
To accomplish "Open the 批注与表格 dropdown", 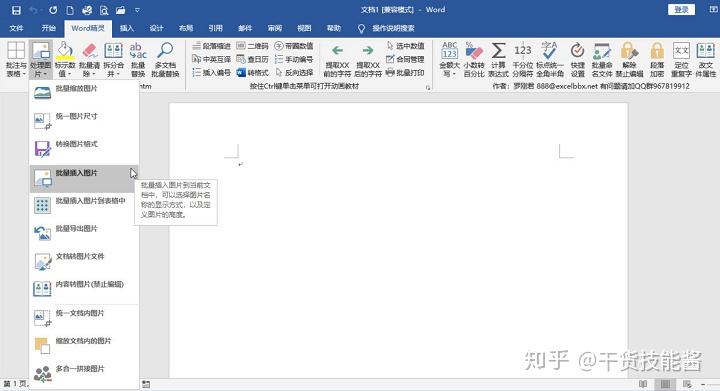I will pyautogui.click(x=16, y=59).
